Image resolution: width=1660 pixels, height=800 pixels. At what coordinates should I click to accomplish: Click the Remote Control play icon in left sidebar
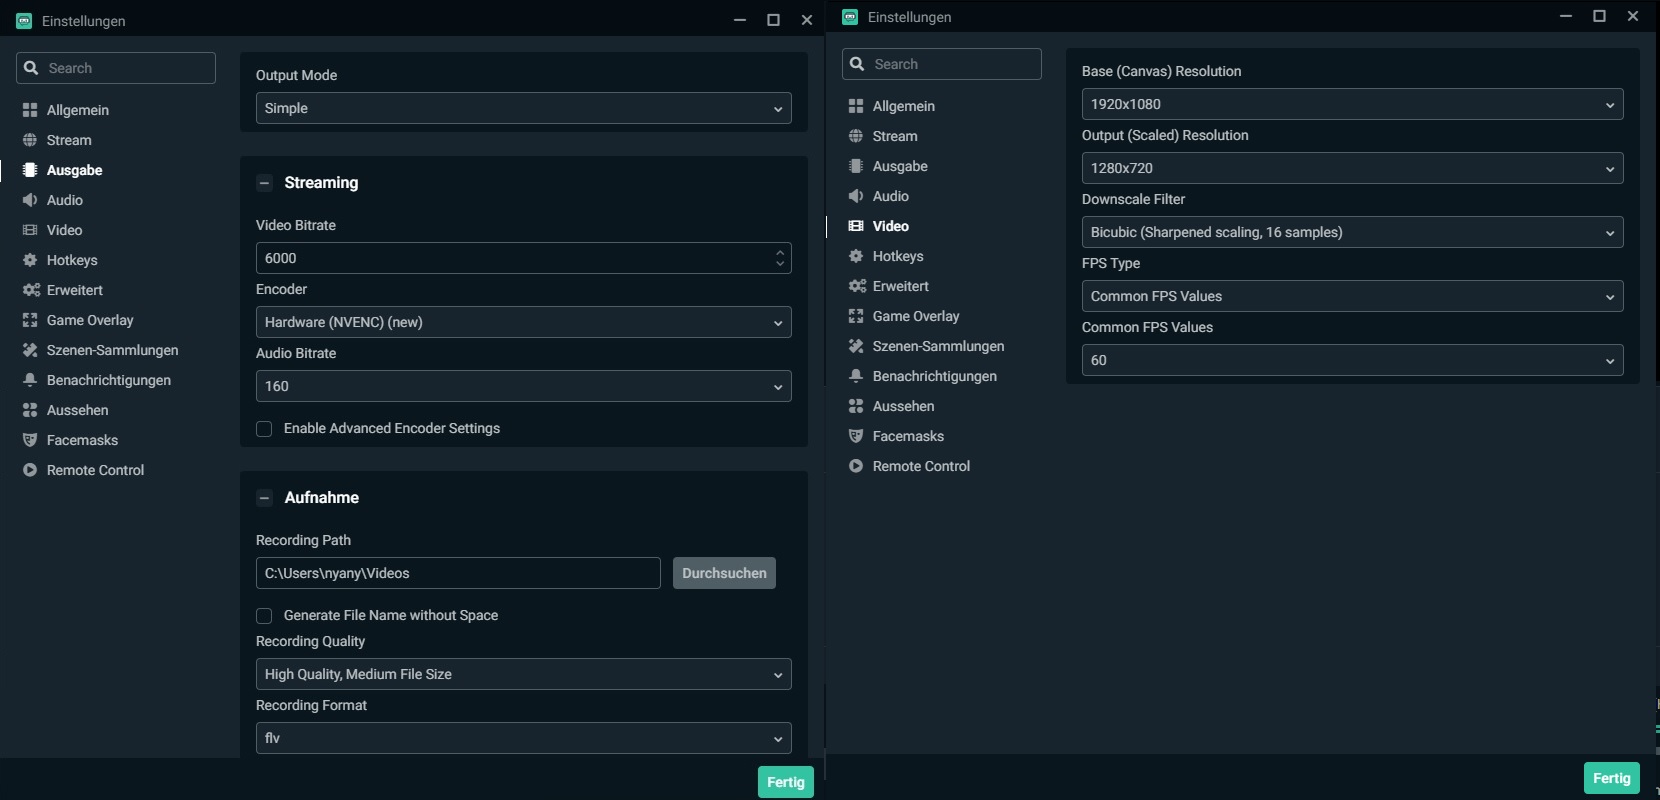click(x=30, y=470)
